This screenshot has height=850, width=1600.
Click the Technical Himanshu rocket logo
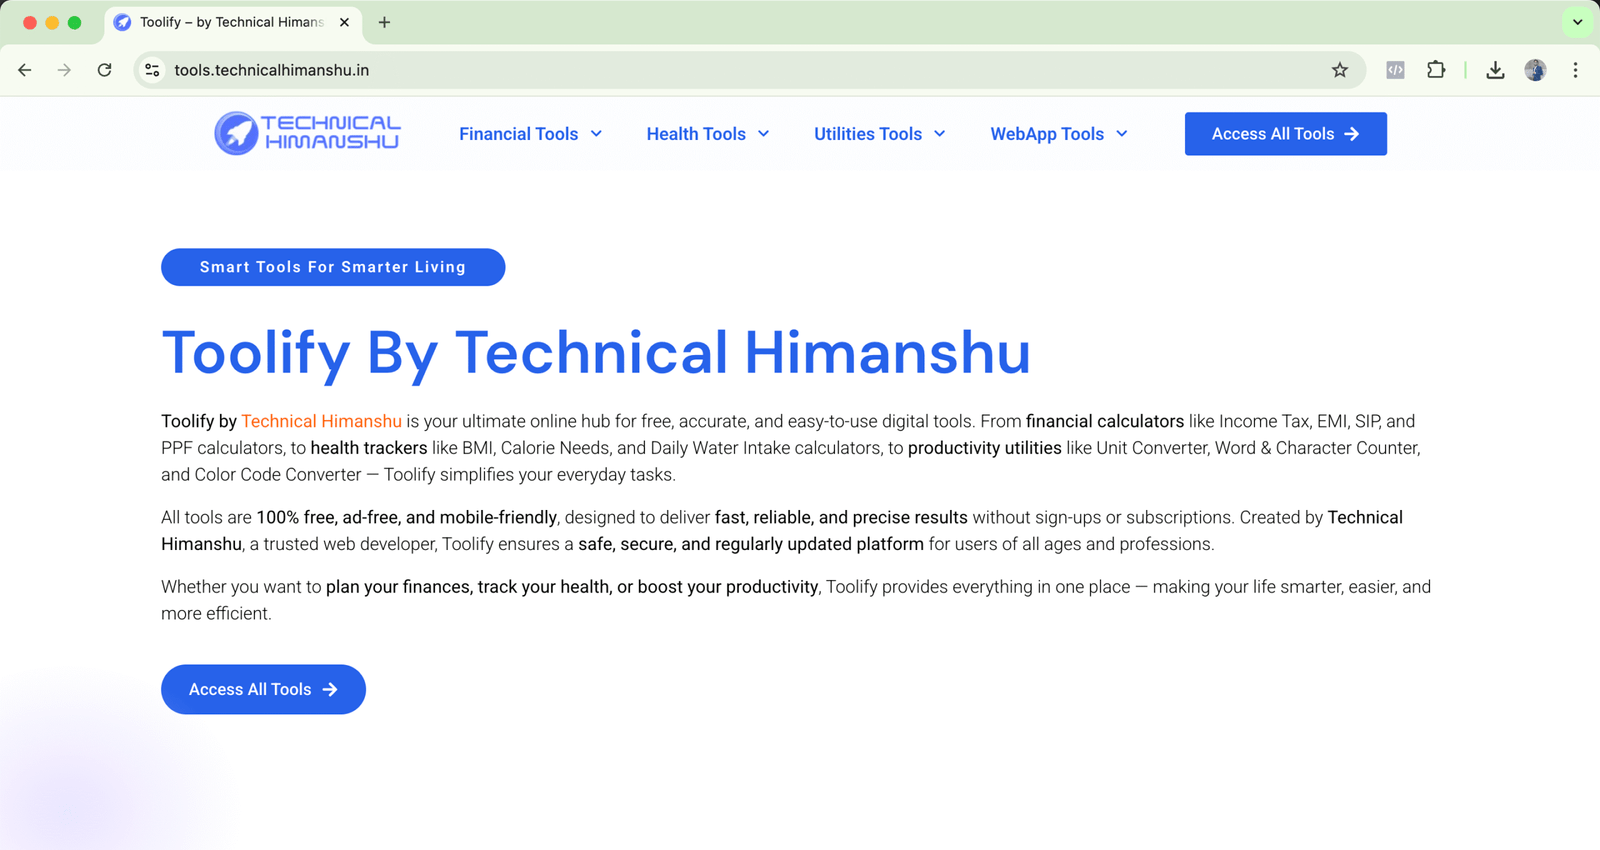pos(307,133)
